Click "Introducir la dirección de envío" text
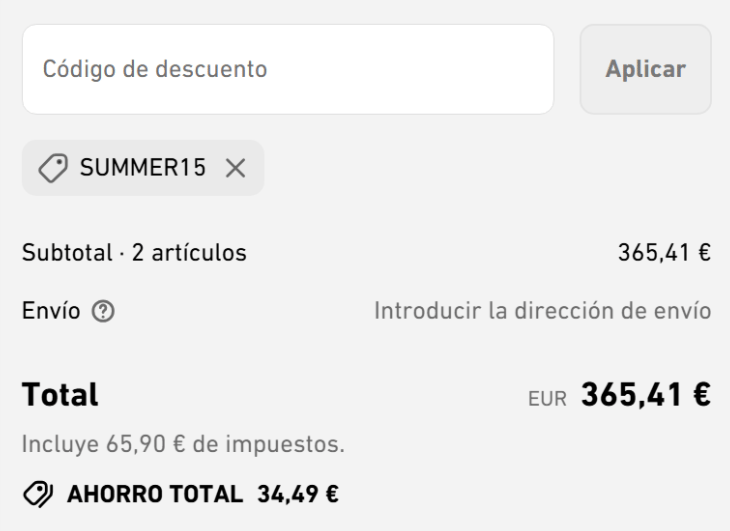Image resolution: width=730 pixels, height=531 pixels. click(x=542, y=311)
